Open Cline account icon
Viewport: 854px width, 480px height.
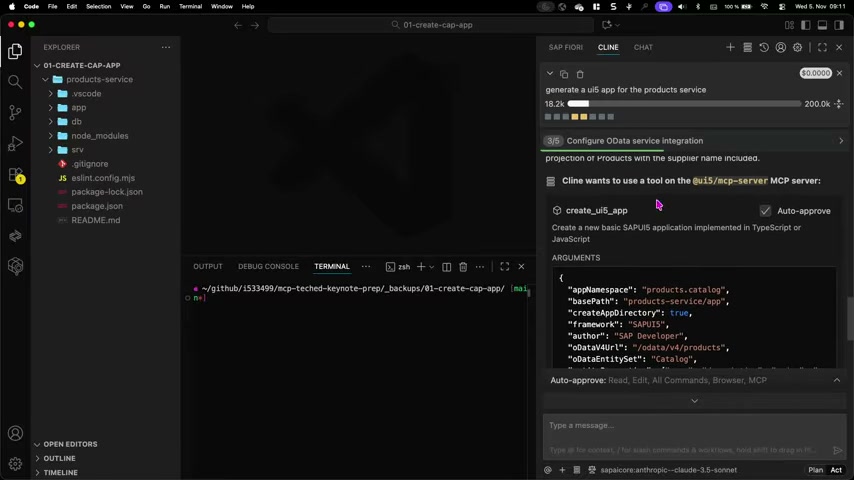click(780, 47)
